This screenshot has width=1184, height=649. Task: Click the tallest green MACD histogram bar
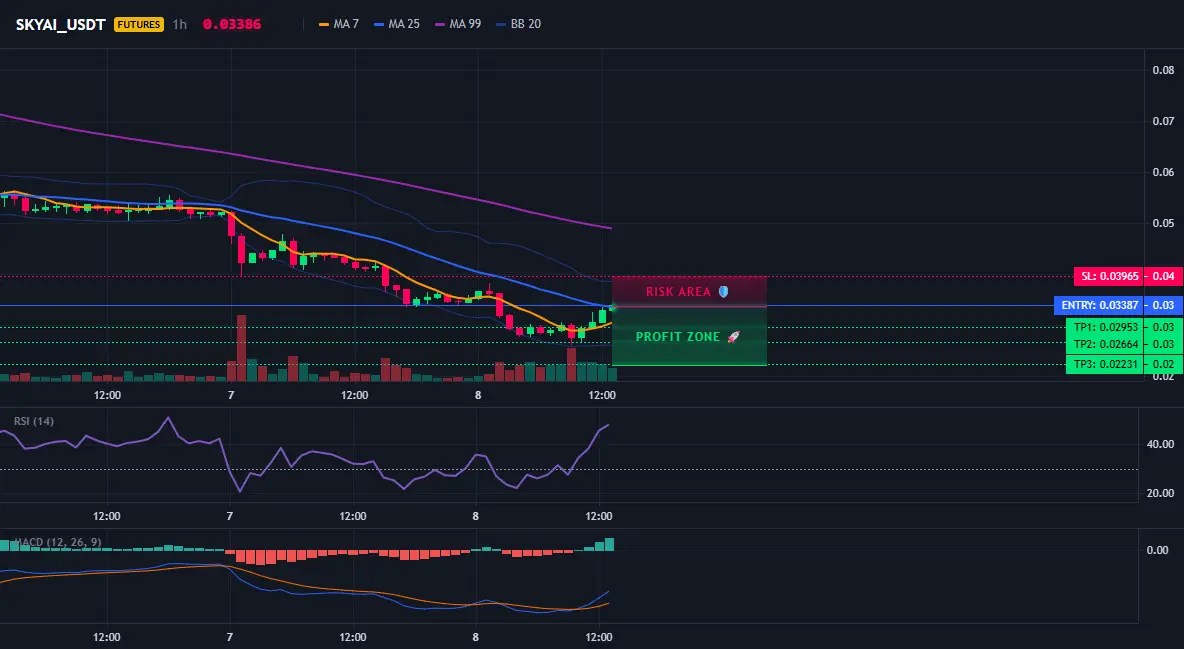pos(609,544)
